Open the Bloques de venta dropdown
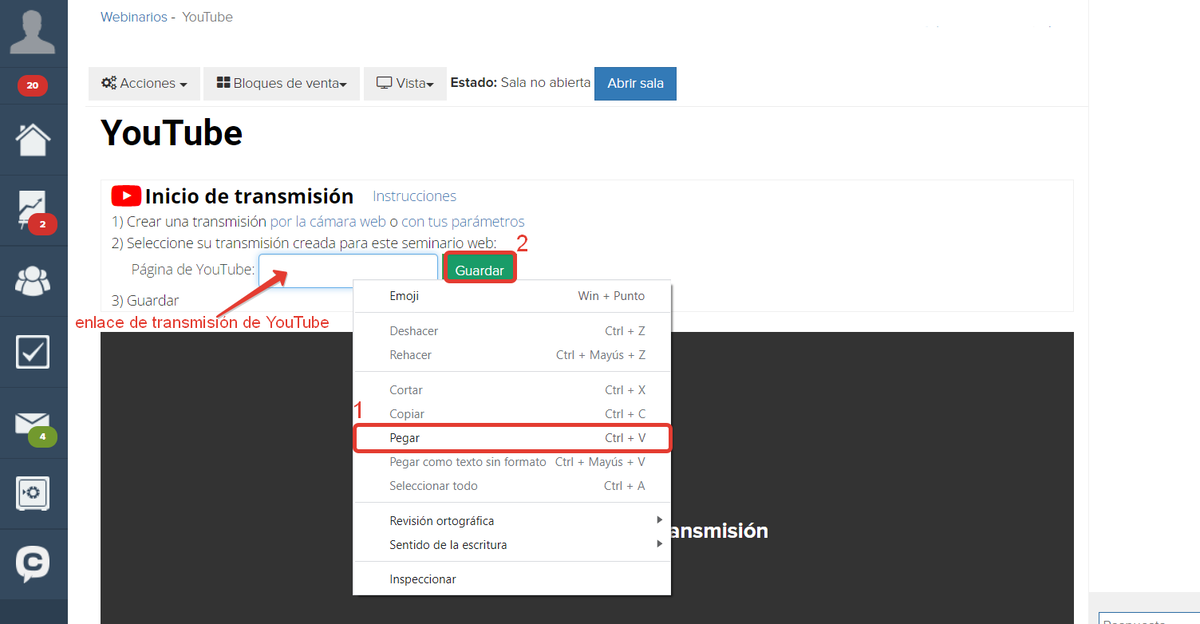Viewport: 1200px width, 624px height. (x=281, y=84)
